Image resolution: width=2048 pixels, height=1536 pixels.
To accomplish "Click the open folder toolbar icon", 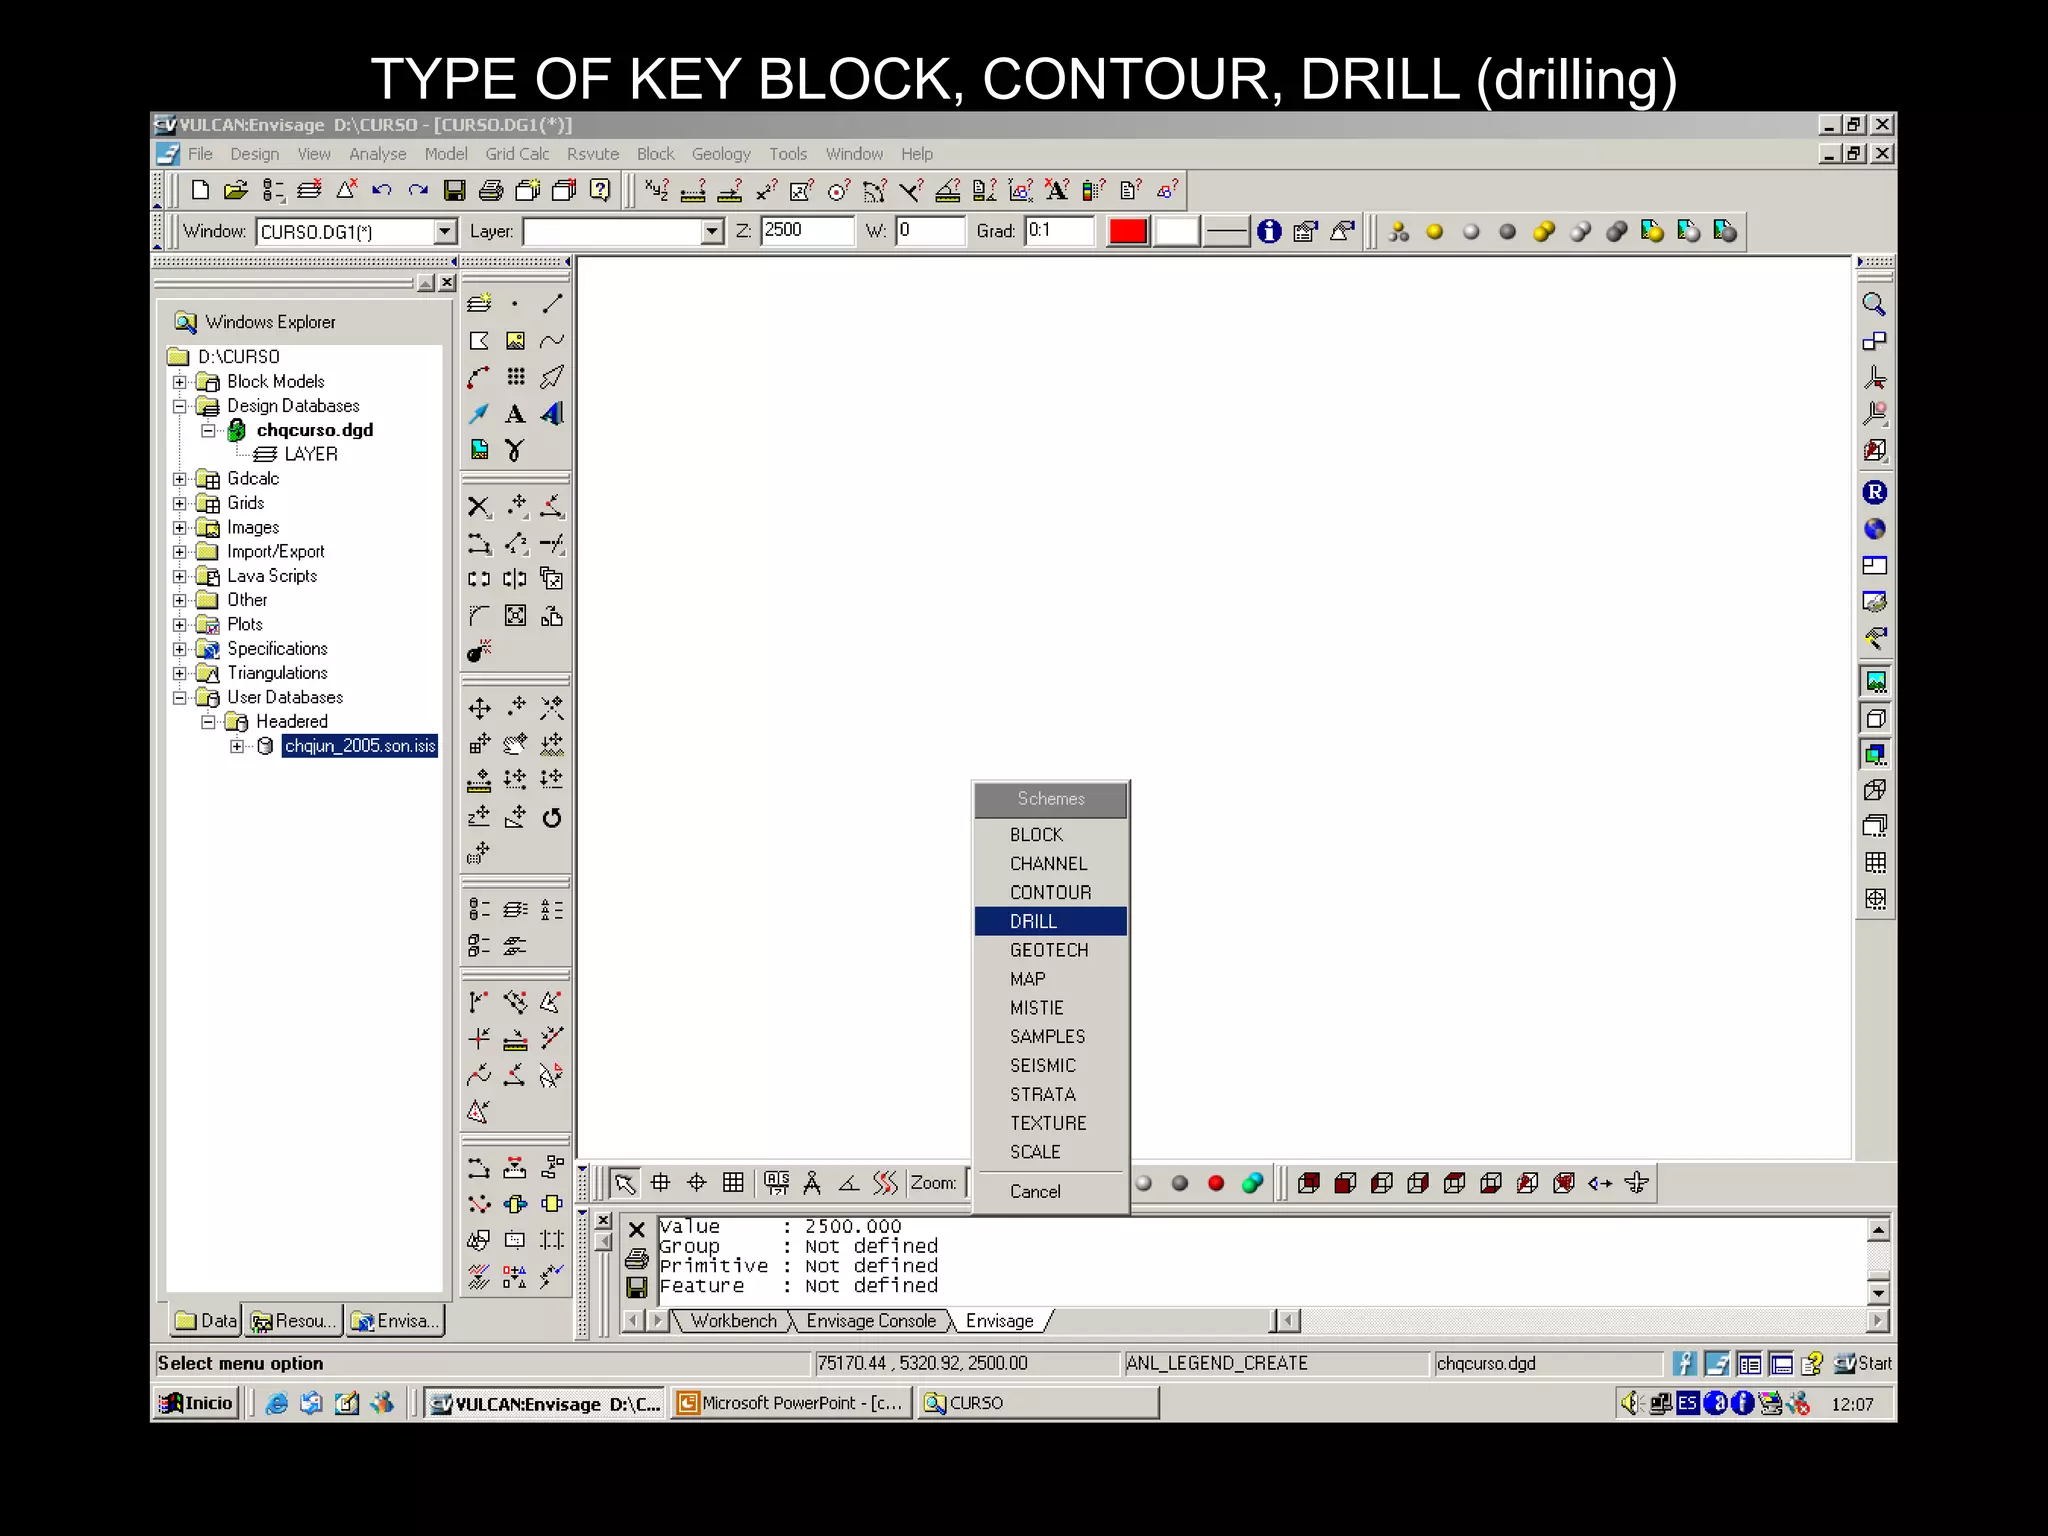I will 236,190.
